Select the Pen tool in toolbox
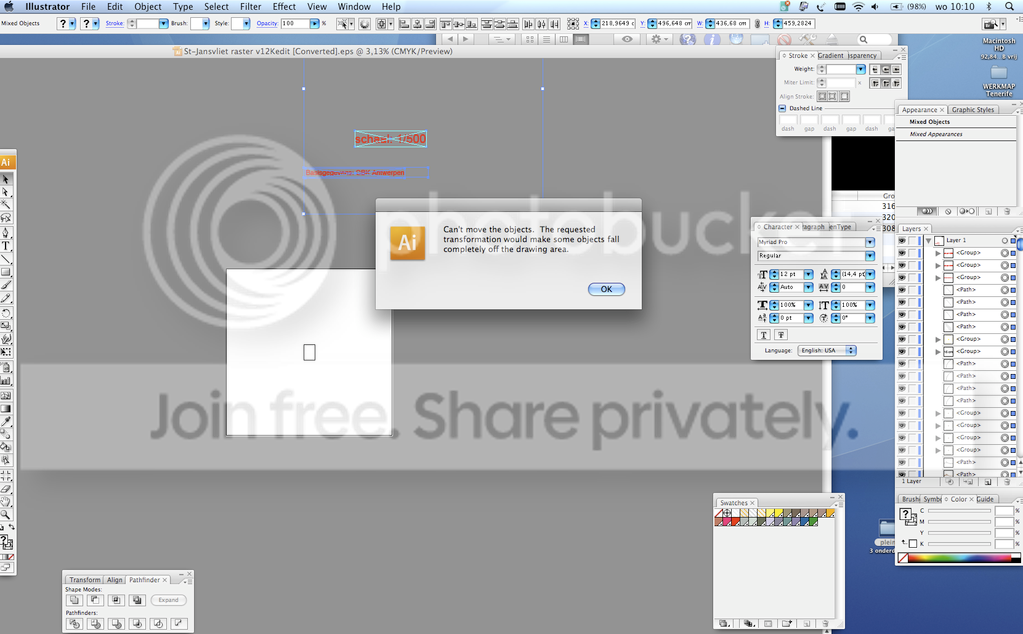 point(6,233)
